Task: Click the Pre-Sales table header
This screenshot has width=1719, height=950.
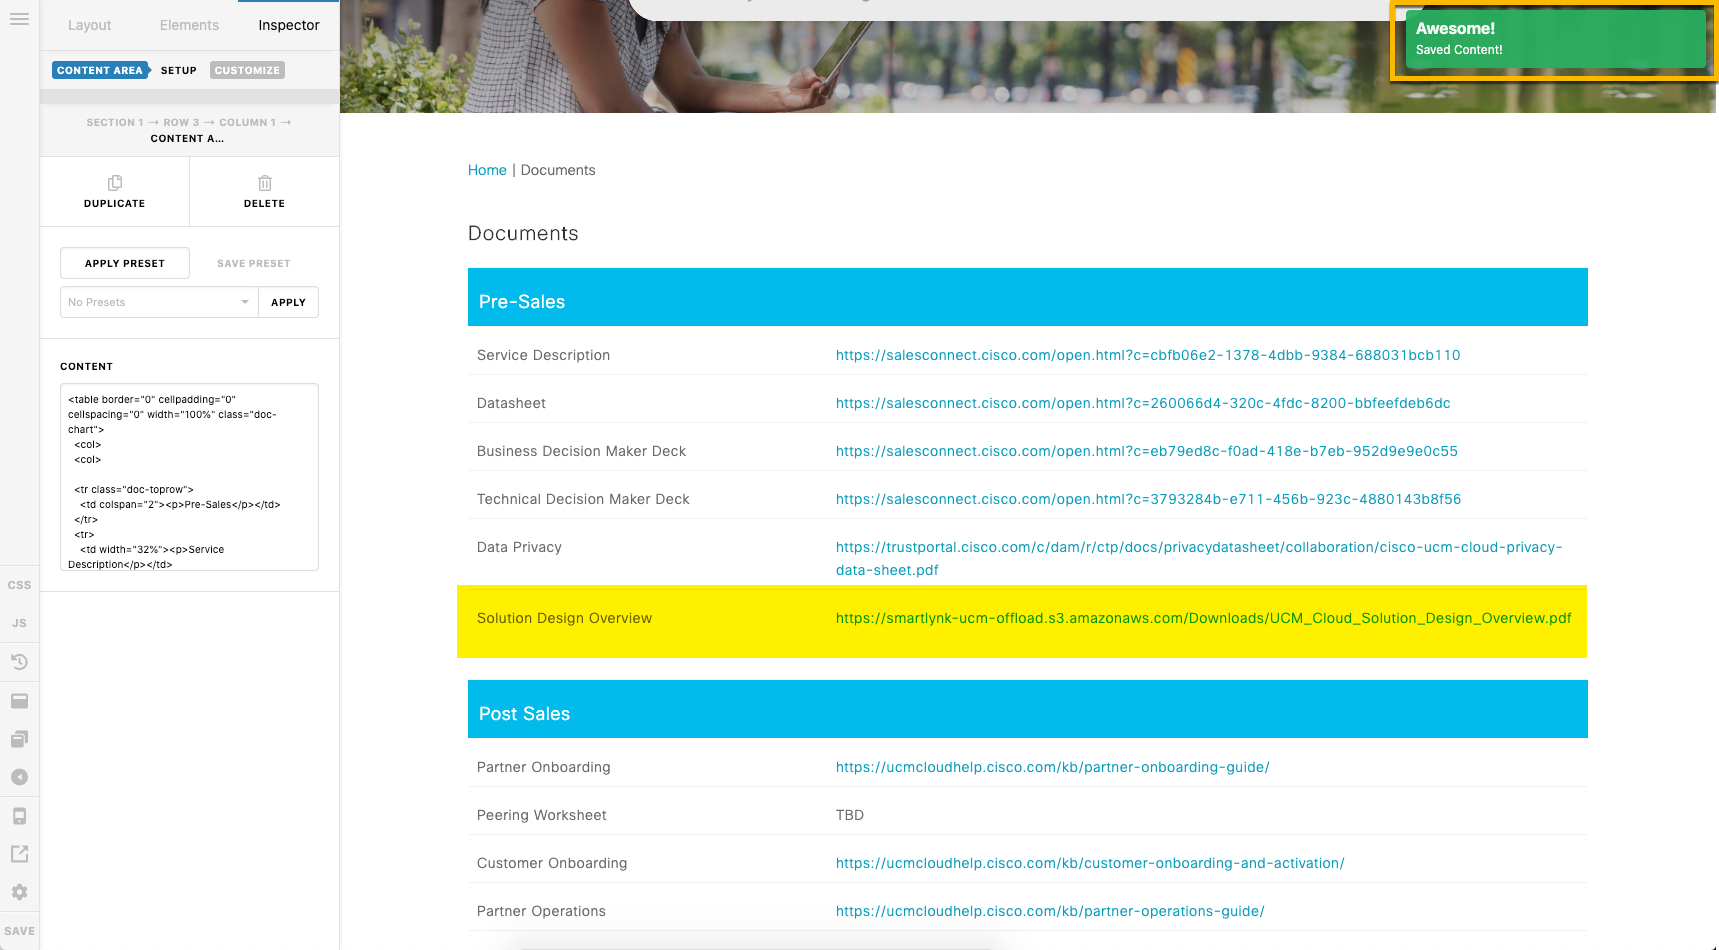Action: pos(1027,297)
